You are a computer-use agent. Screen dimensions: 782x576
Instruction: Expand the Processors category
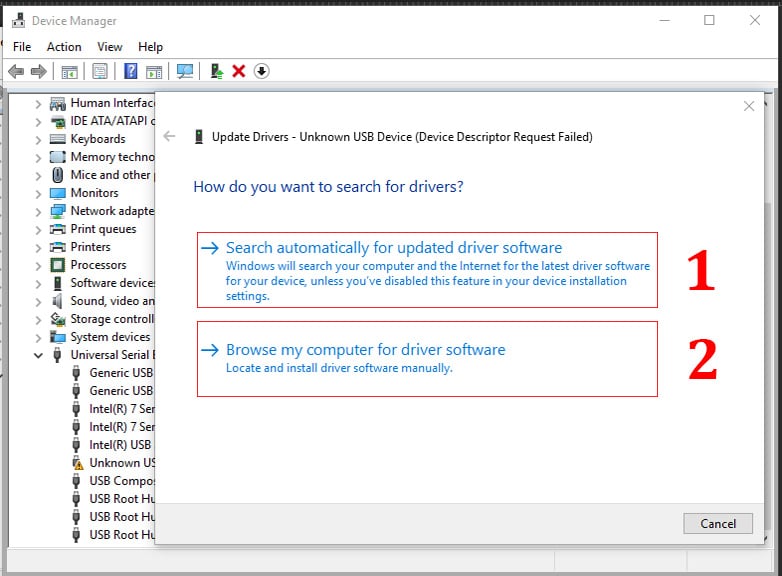pyautogui.click(x=38, y=265)
